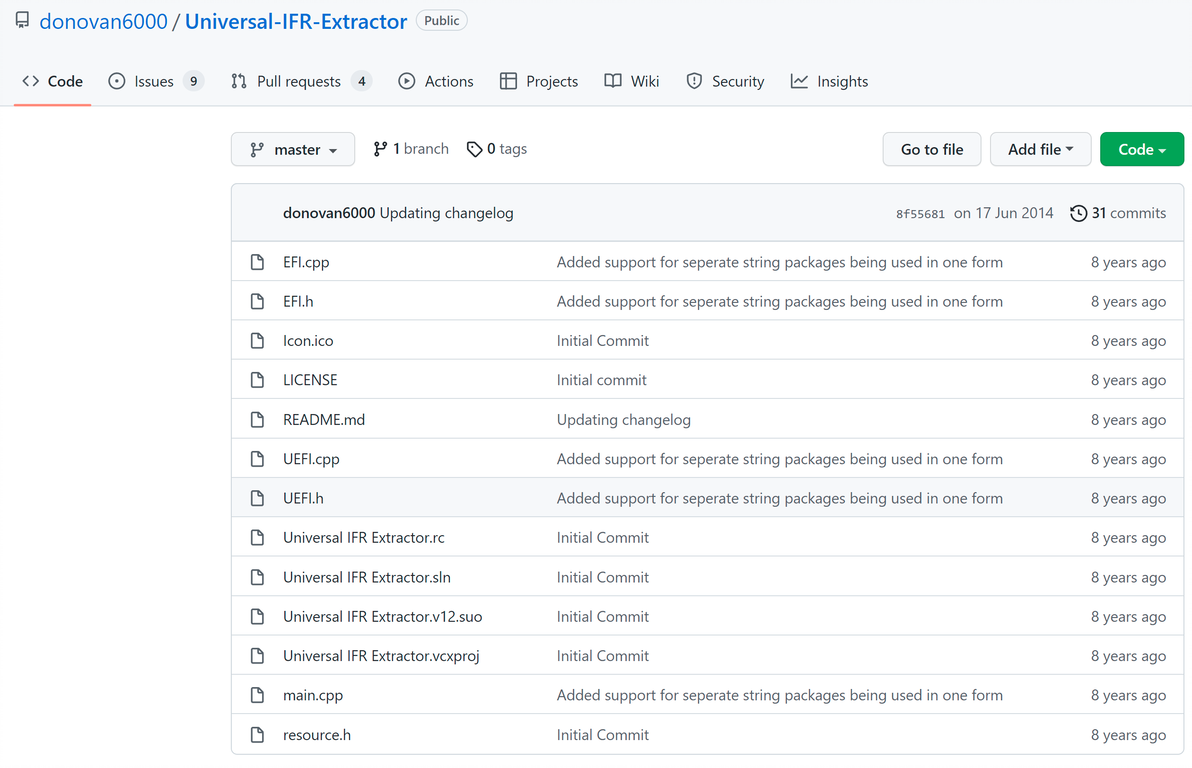Viewport: 1192px width, 768px height.
Task: Click the file icon next to EFI.cpp
Action: click(257, 262)
